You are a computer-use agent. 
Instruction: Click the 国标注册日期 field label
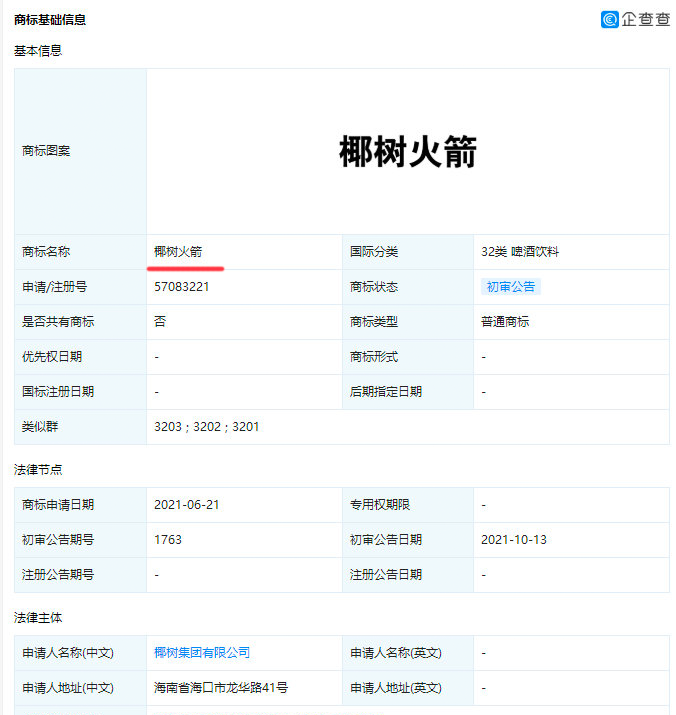click(58, 392)
